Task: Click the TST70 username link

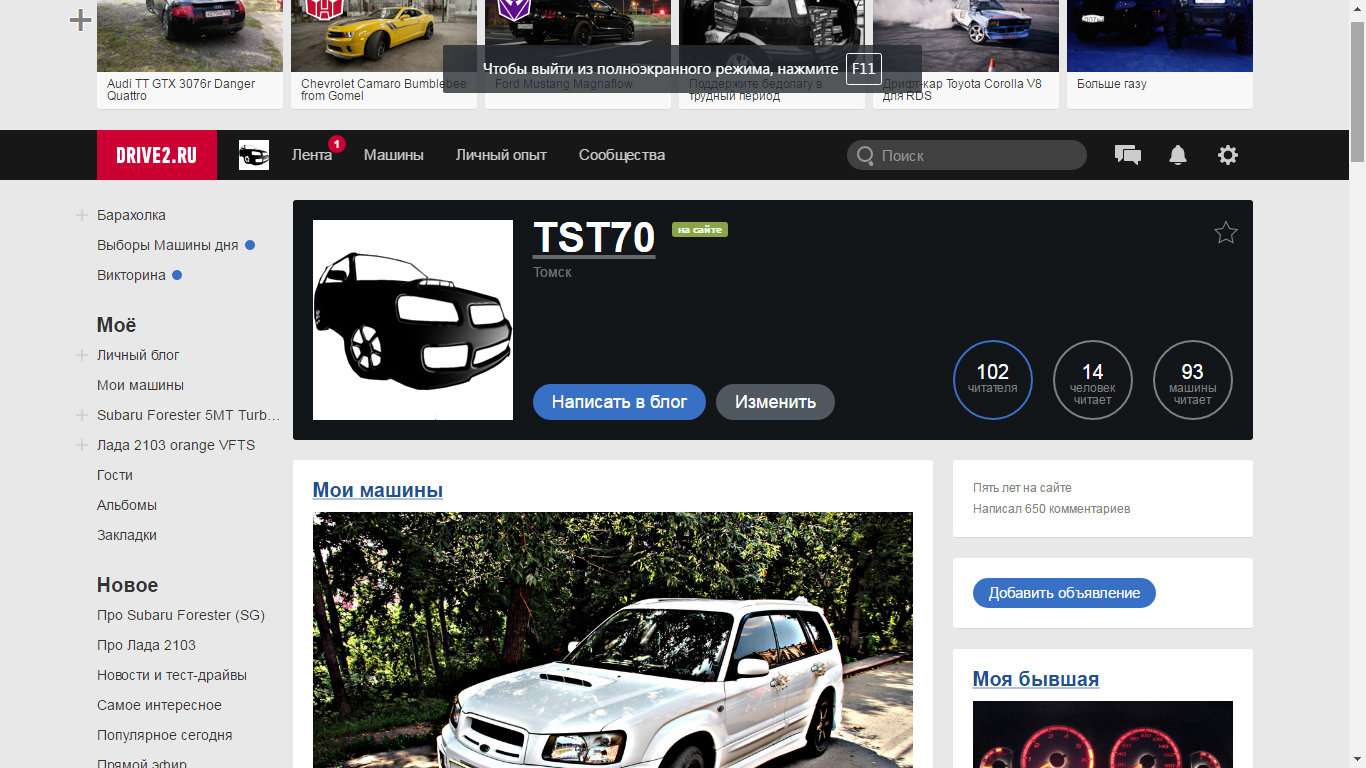Action: click(594, 238)
